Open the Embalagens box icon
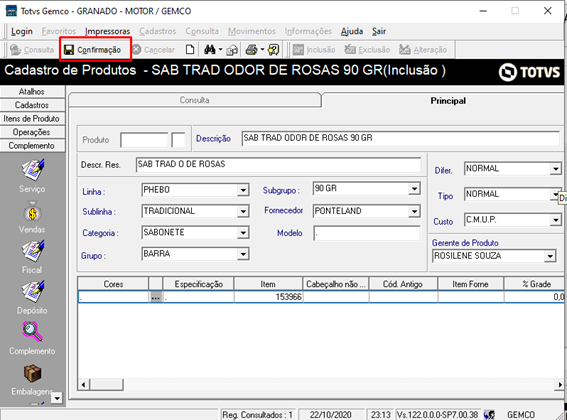This screenshot has width=567, height=420. click(x=33, y=373)
